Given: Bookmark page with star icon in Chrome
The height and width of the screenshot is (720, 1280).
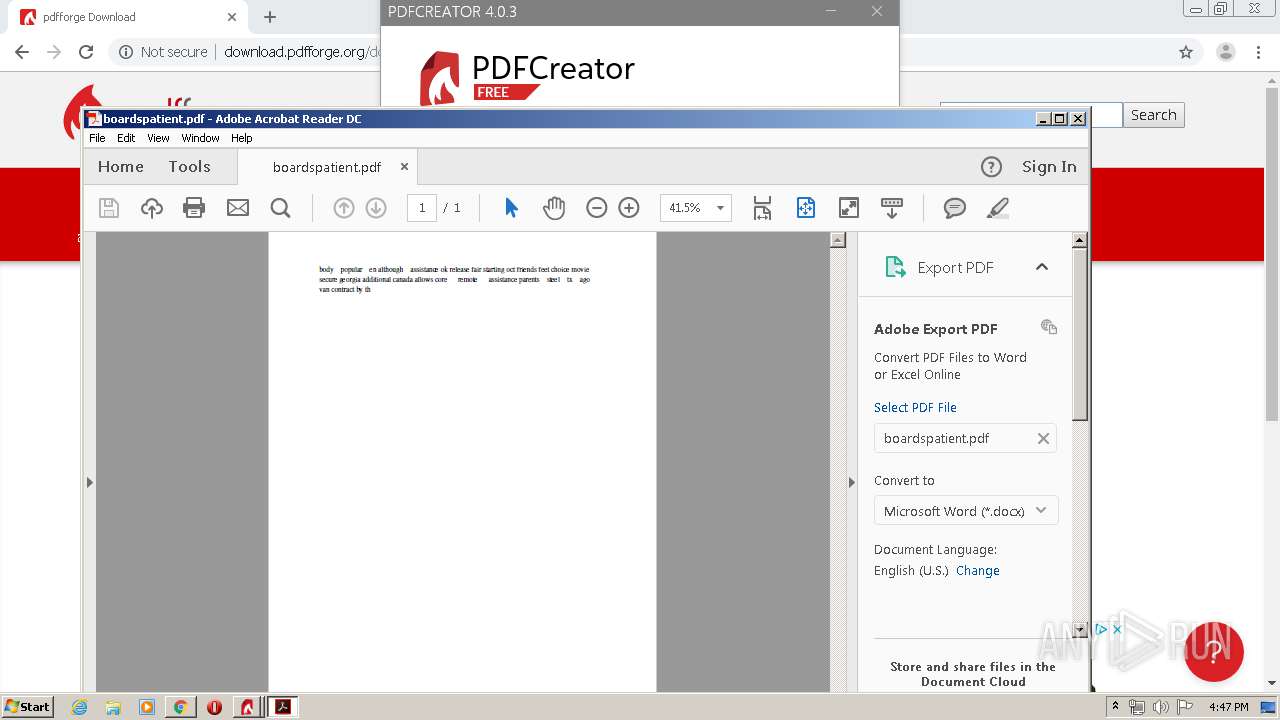Looking at the screenshot, I should (1186, 52).
